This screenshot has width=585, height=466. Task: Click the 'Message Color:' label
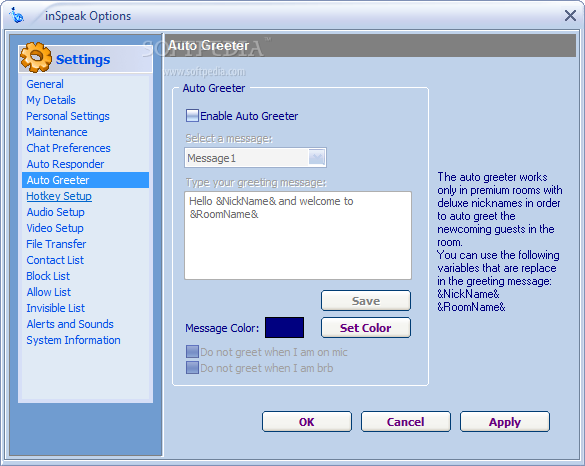pos(222,328)
